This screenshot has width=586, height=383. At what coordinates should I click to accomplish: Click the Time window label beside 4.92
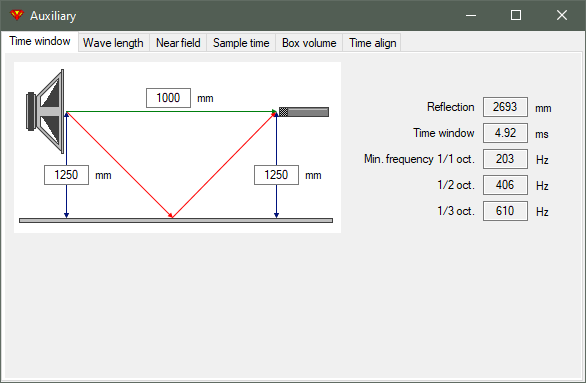pyautogui.click(x=444, y=133)
